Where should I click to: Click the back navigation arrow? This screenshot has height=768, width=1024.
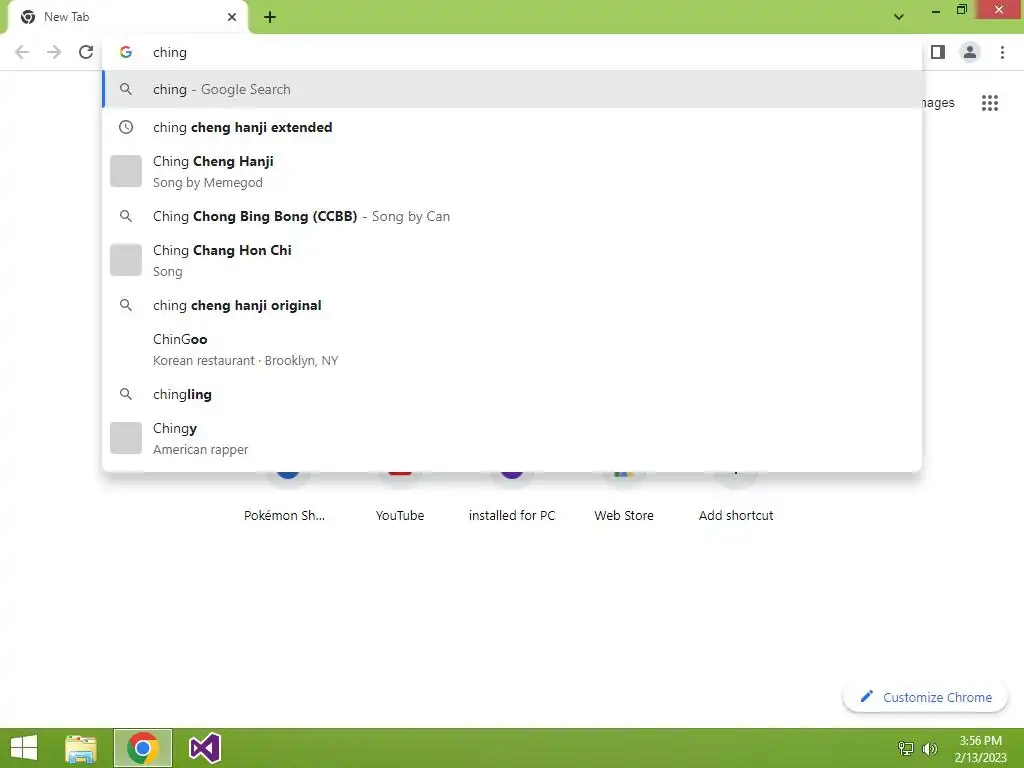(22, 52)
